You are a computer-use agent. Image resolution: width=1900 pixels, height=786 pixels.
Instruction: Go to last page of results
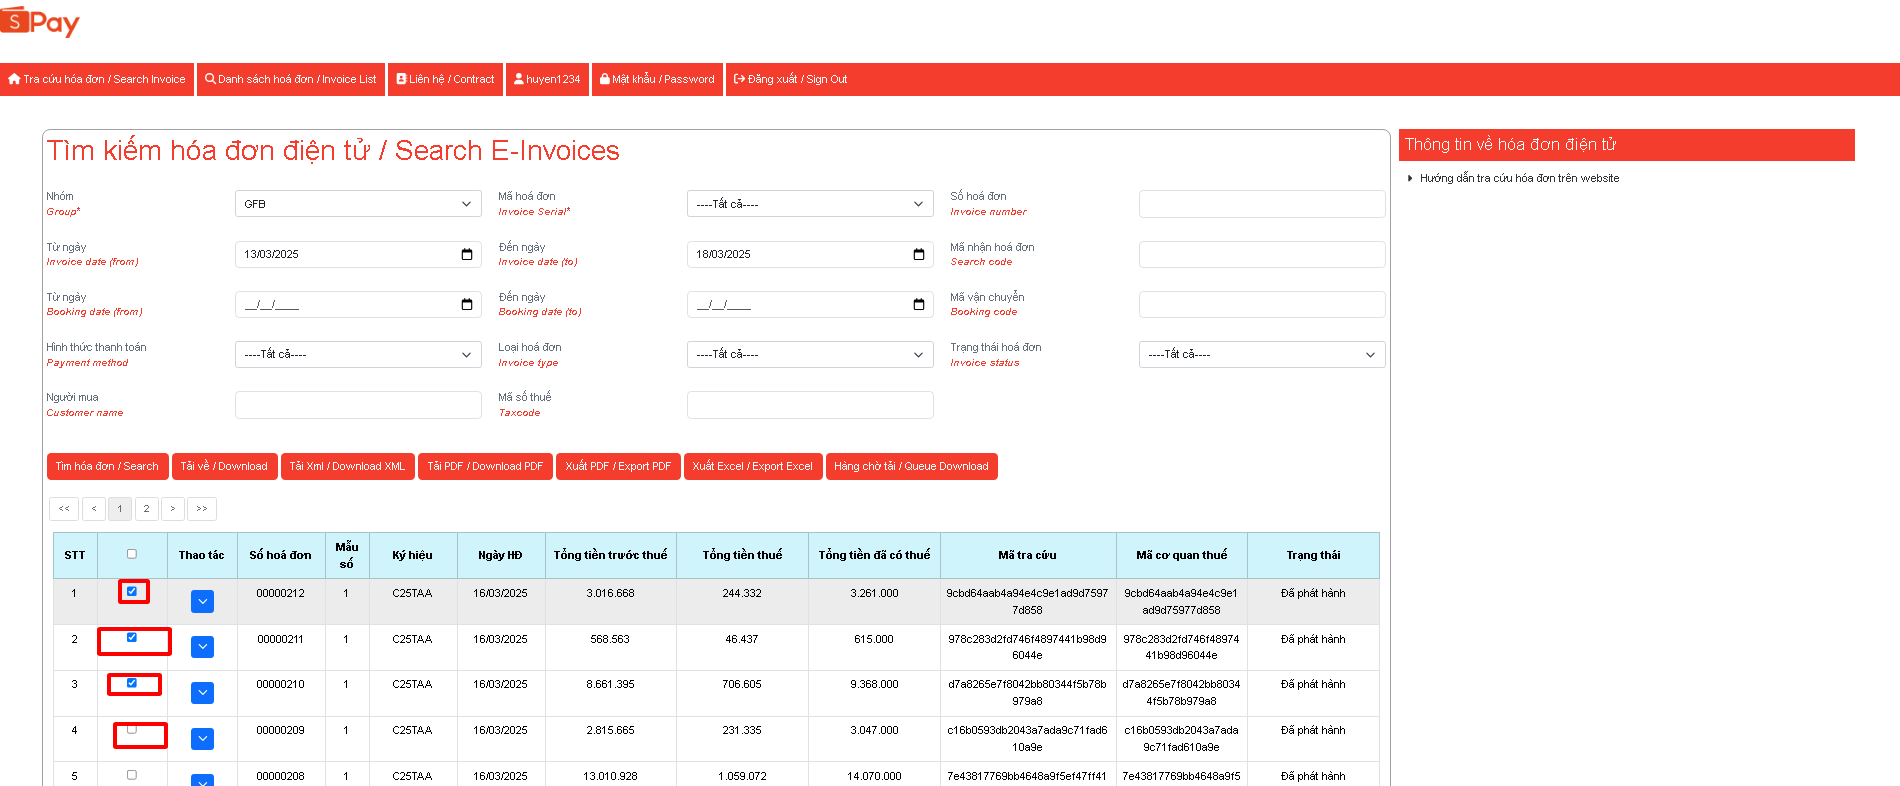pos(202,509)
